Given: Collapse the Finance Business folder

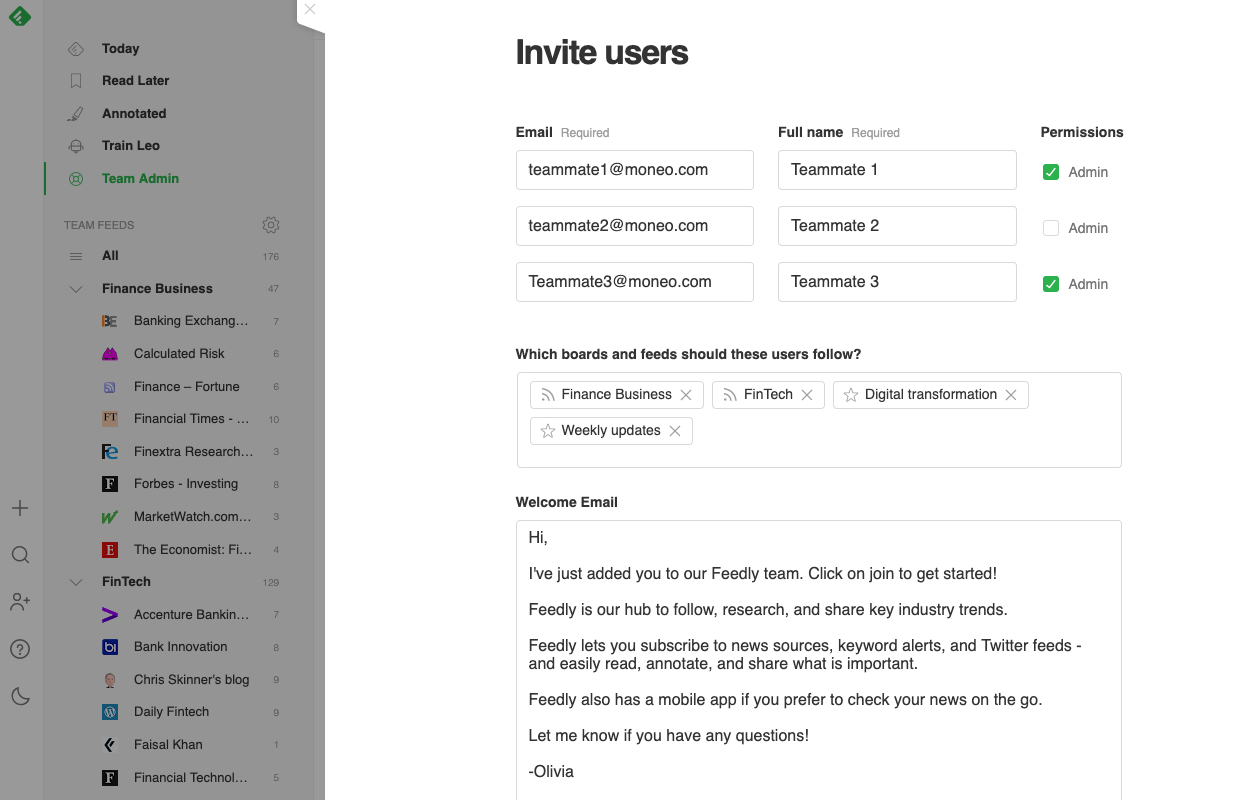Looking at the screenshot, I should (x=76, y=289).
